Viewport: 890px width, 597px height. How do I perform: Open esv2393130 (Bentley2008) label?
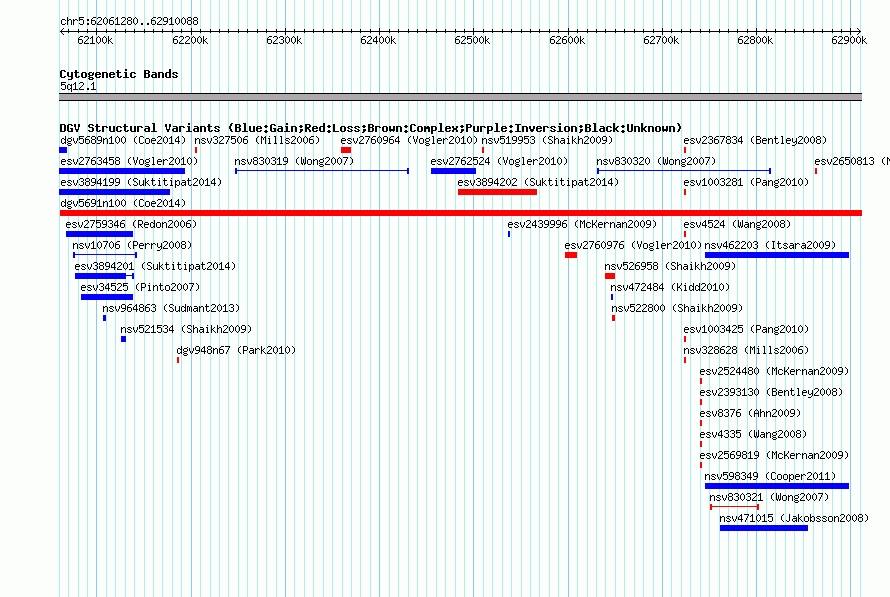click(x=771, y=392)
